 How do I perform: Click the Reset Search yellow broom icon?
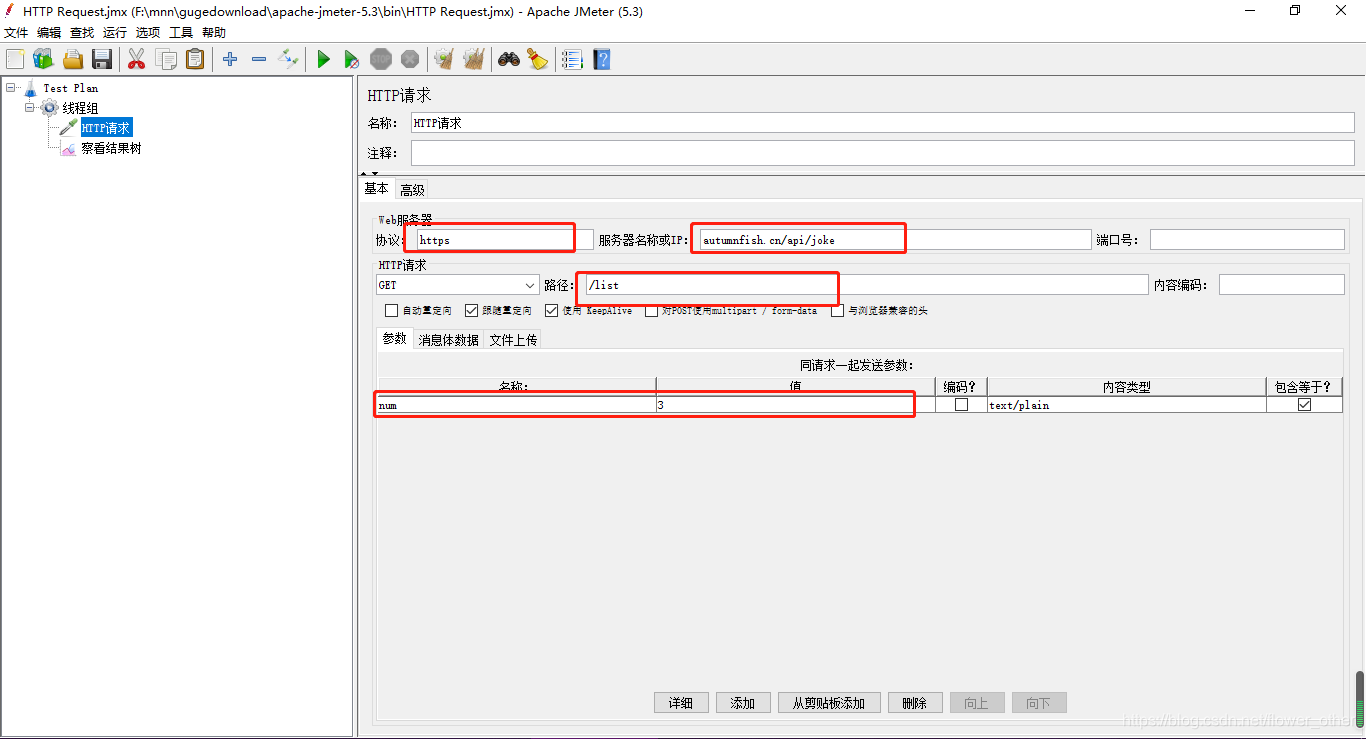pos(538,59)
